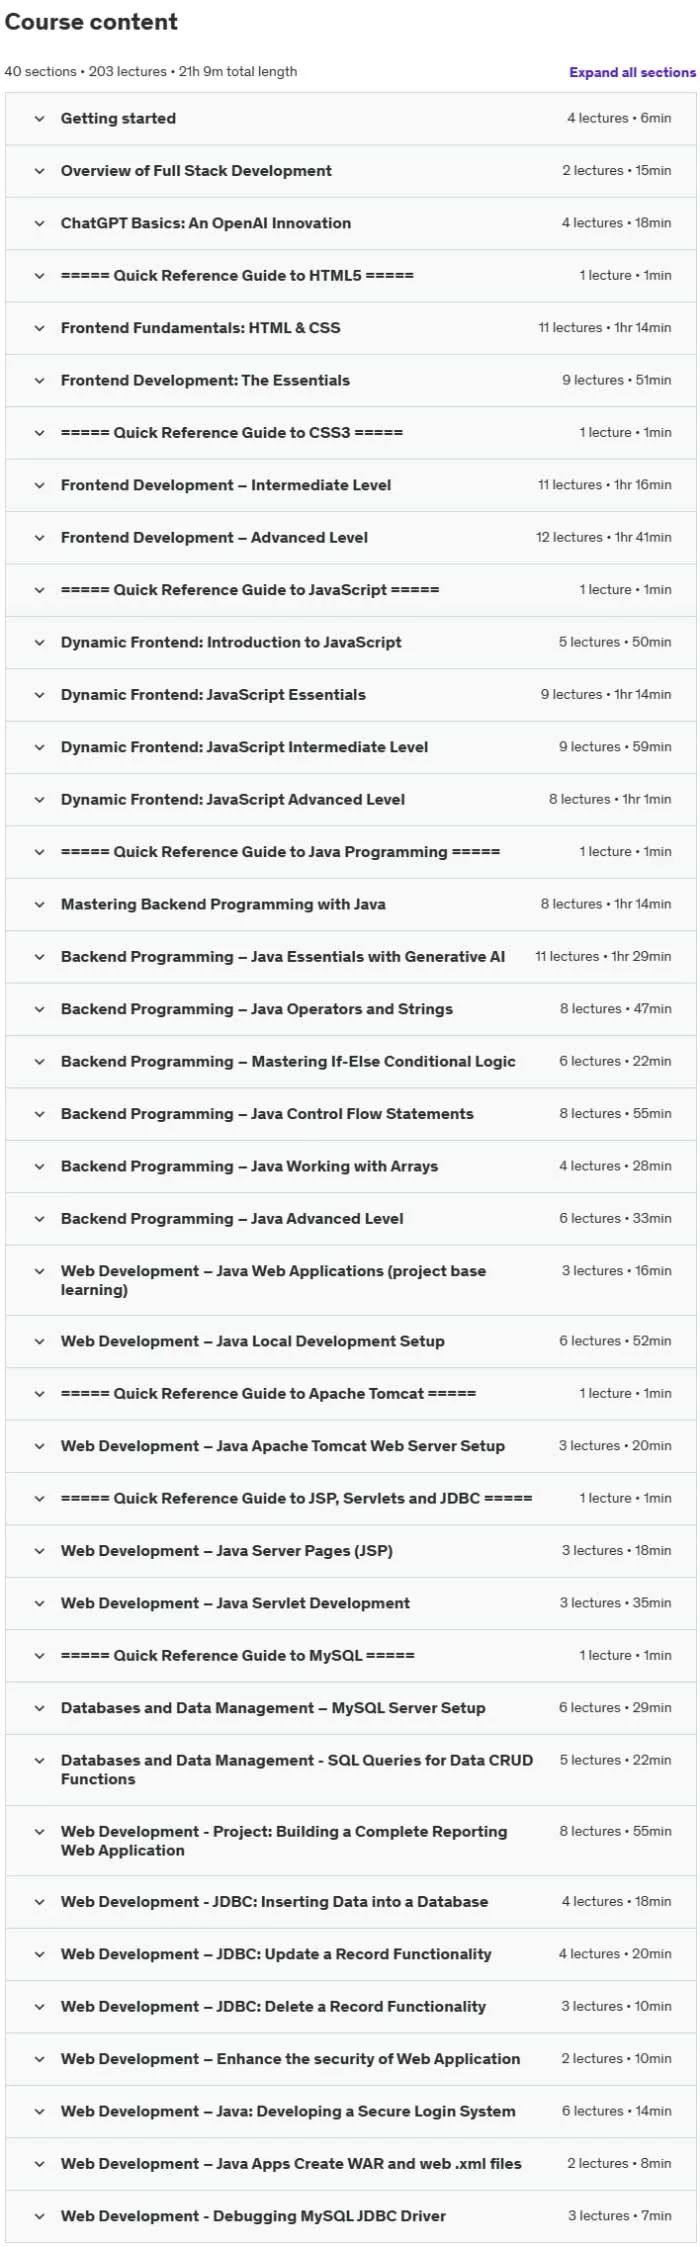Click Expand all sections link

[x=632, y=72]
